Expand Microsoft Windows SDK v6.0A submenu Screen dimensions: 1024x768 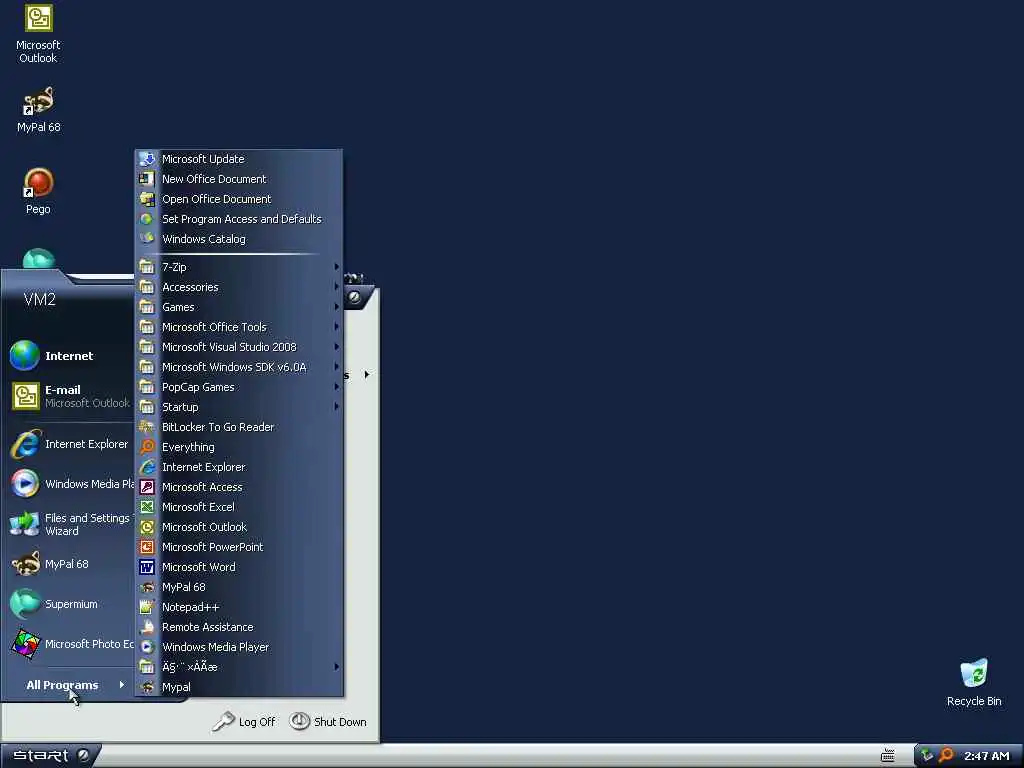tap(336, 367)
